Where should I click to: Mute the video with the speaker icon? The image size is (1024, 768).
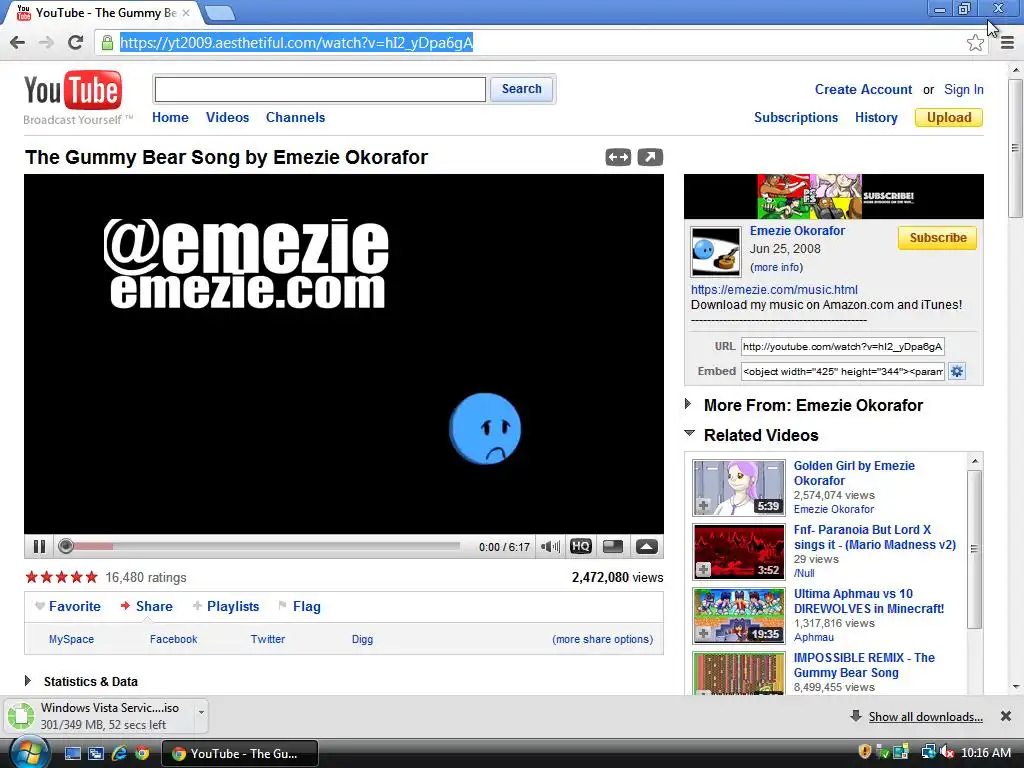pos(551,547)
